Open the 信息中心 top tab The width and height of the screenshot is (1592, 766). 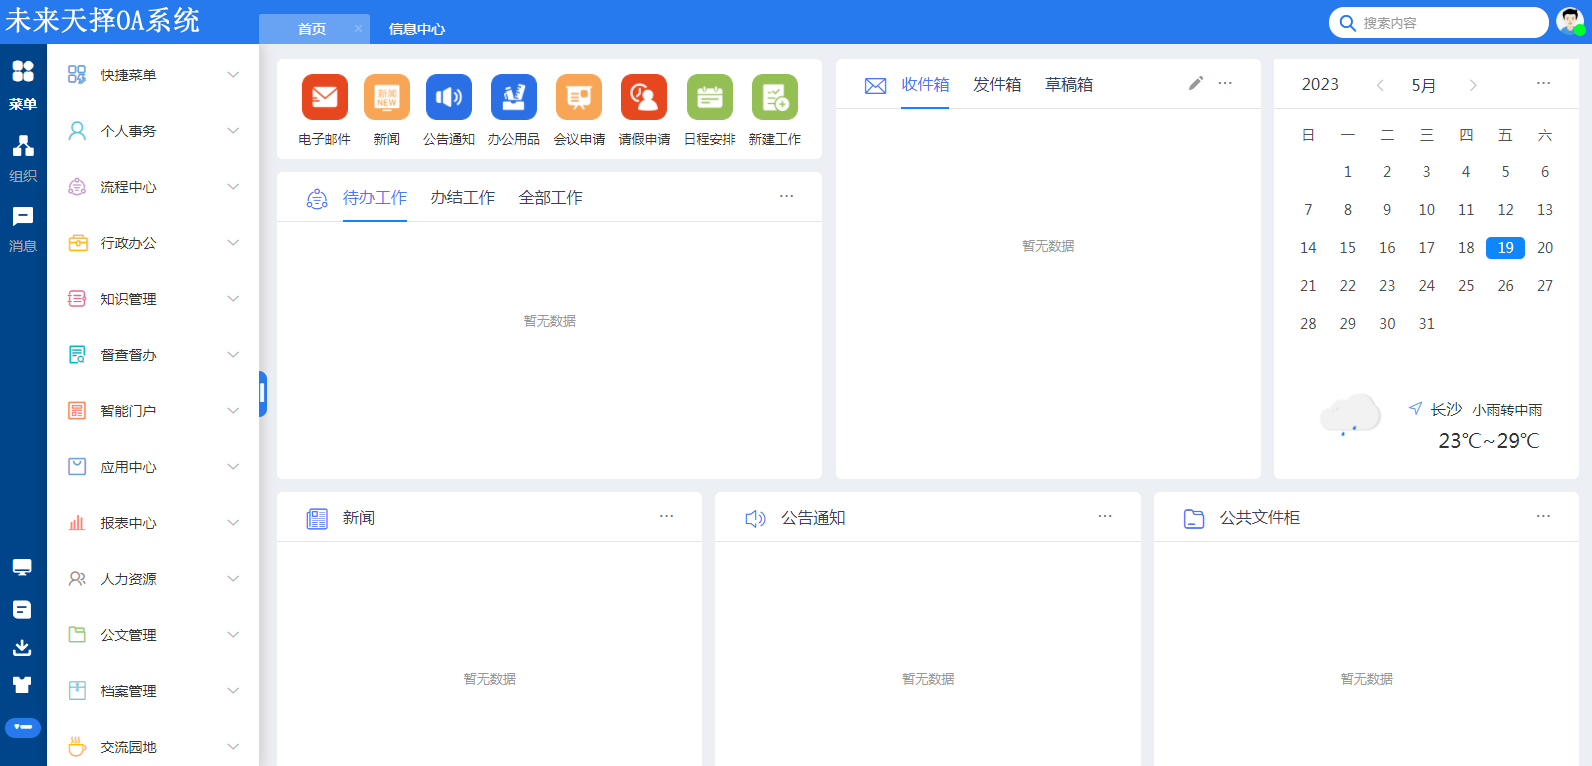(x=417, y=29)
